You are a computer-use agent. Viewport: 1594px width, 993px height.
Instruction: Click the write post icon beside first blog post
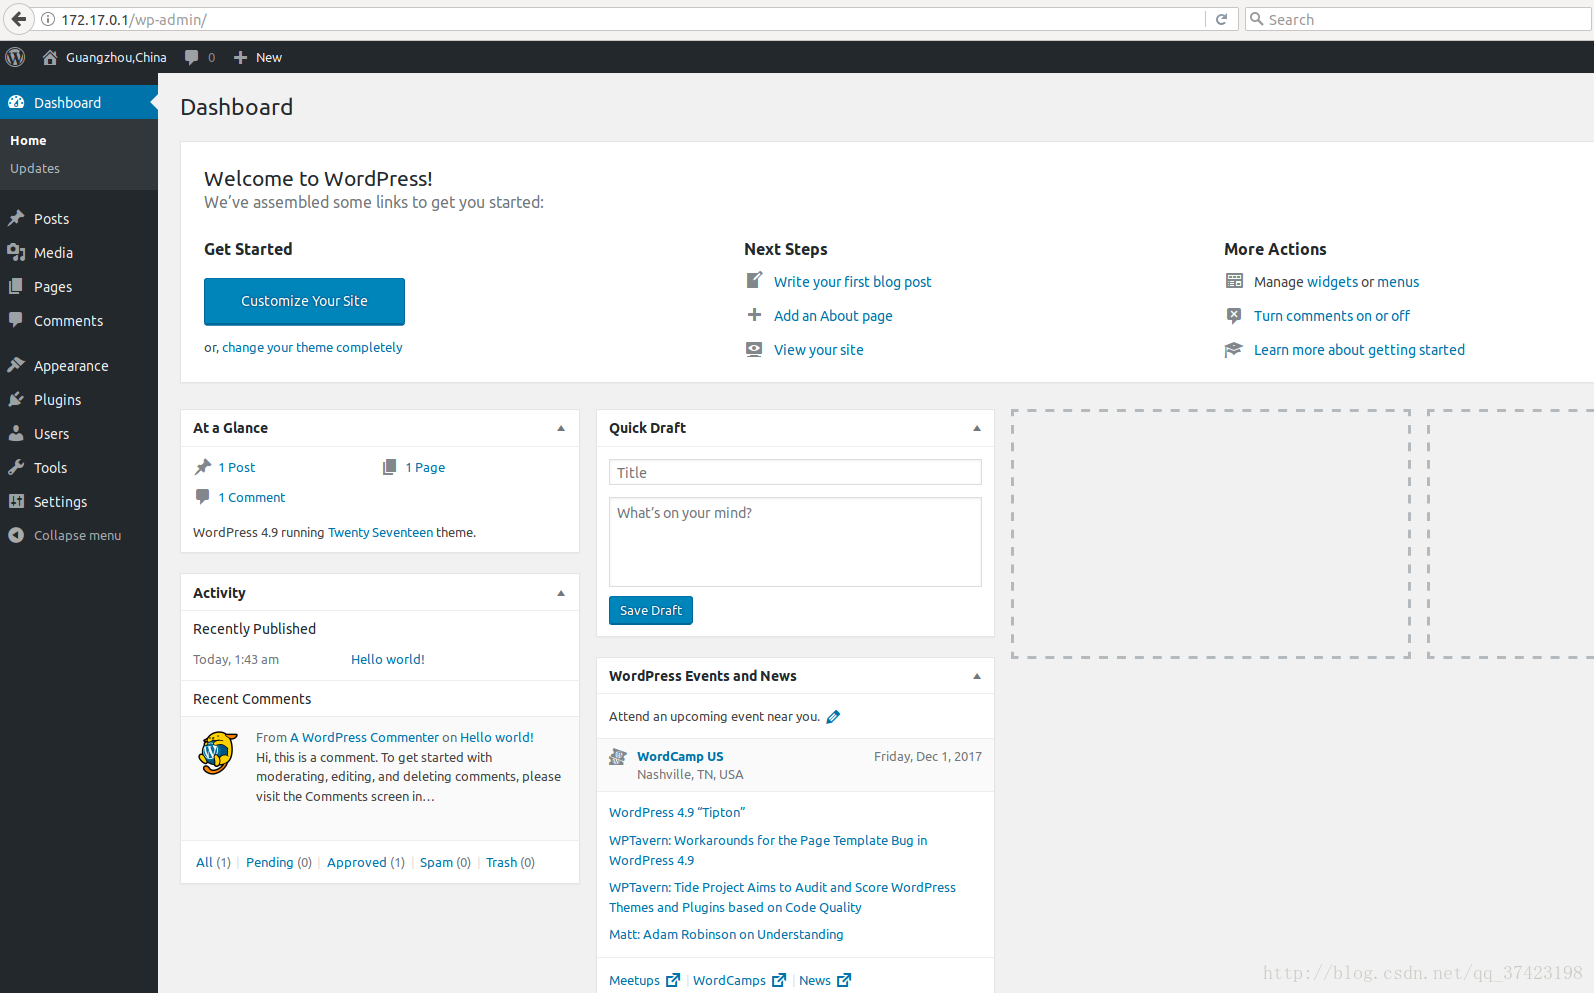tap(754, 281)
